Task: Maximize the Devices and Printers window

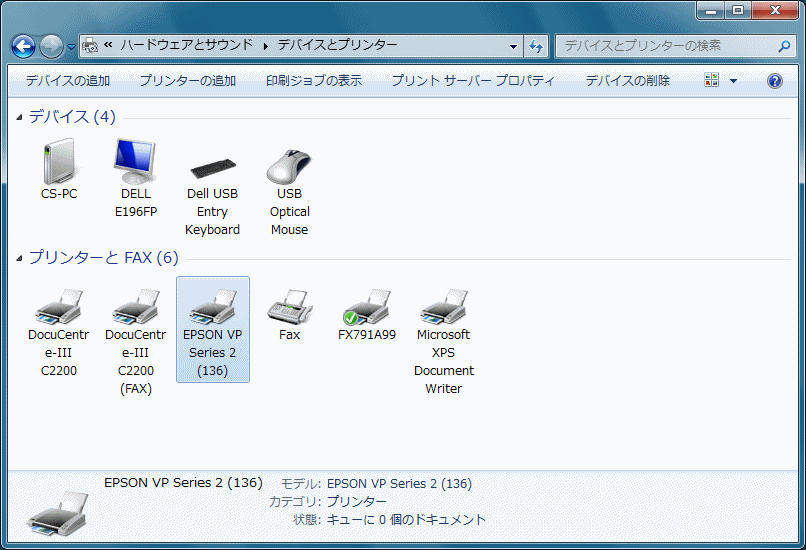Action: [738, 10]
